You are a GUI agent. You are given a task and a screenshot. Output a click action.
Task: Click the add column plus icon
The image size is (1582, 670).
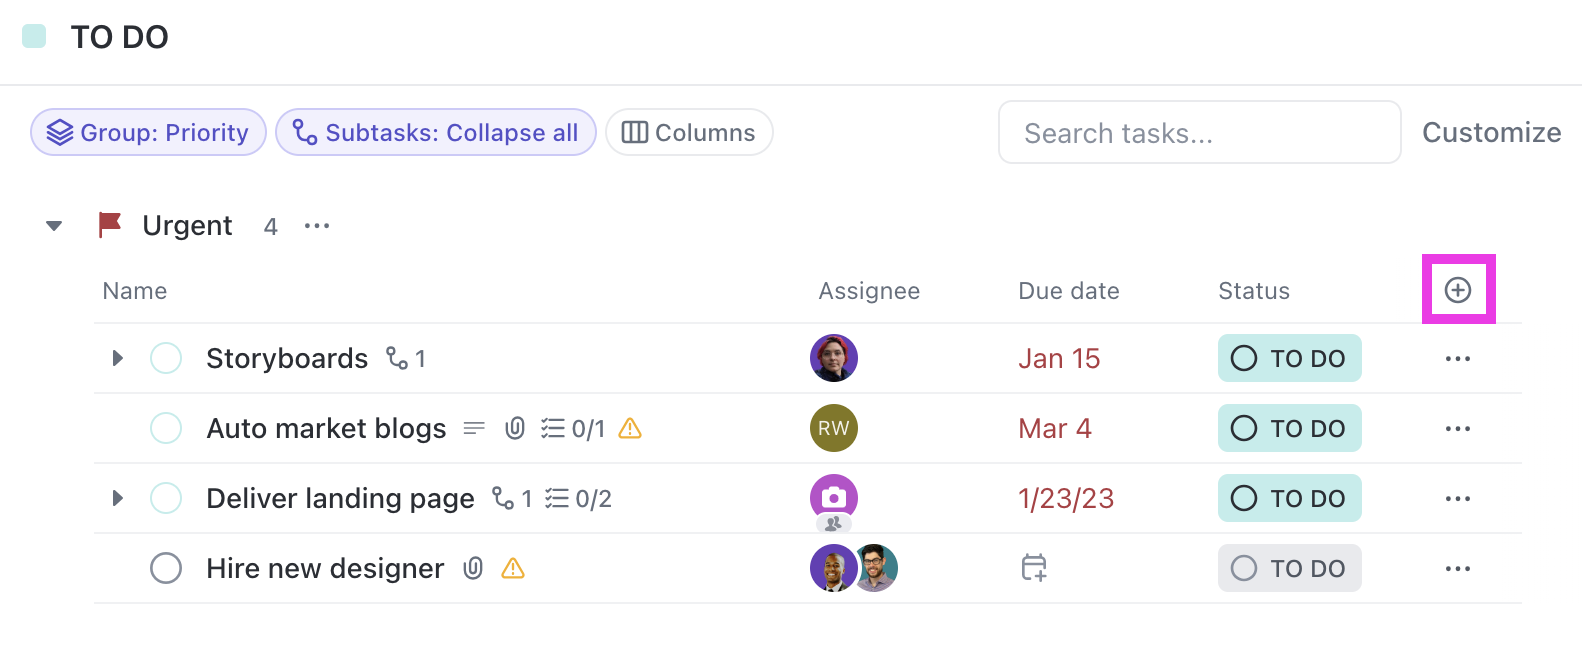point(1458,290)
